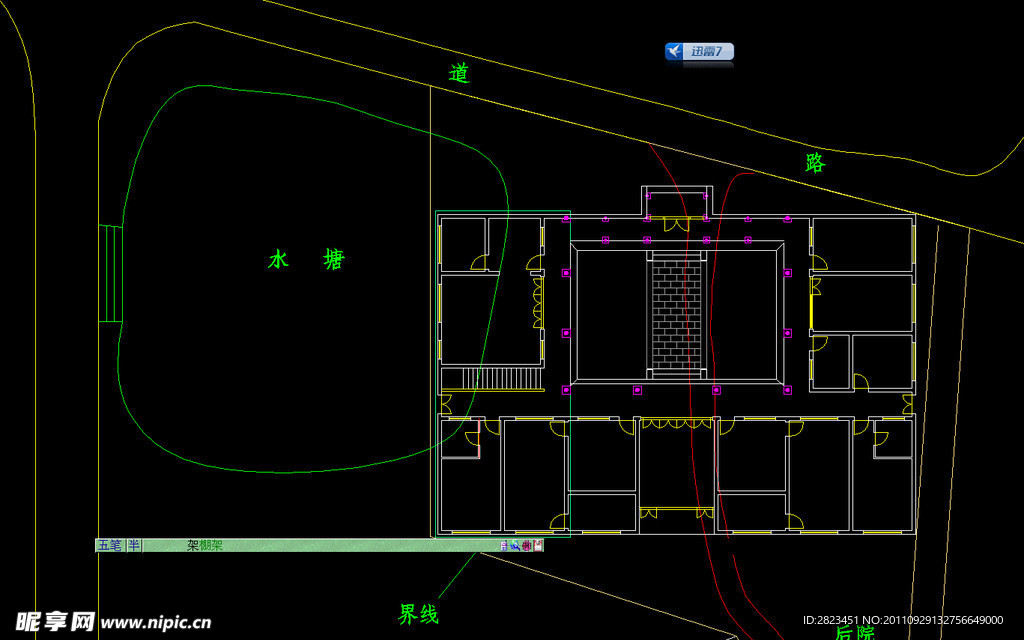Click the red round icon on IME bar
This screenshot has width=1024, height=640.
[x=526, y=546]
